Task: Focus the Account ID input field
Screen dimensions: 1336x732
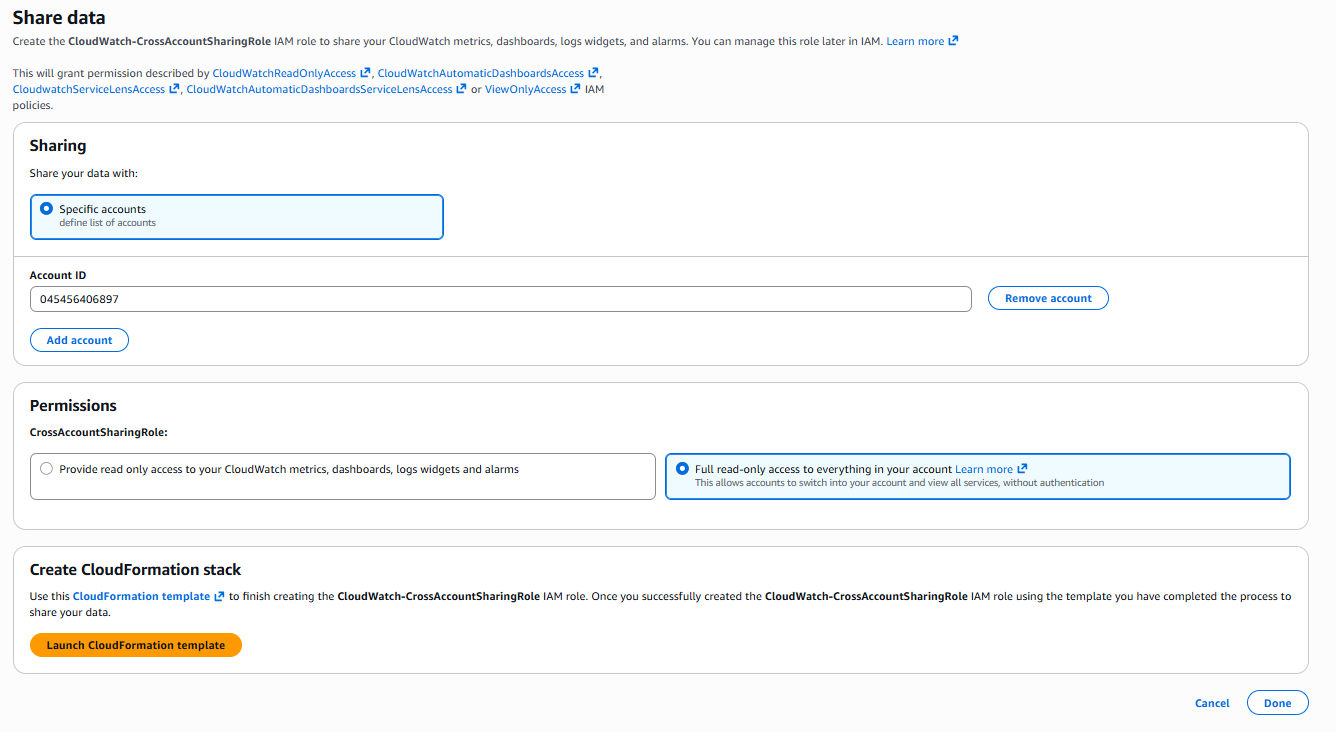Action: (501, 299)
